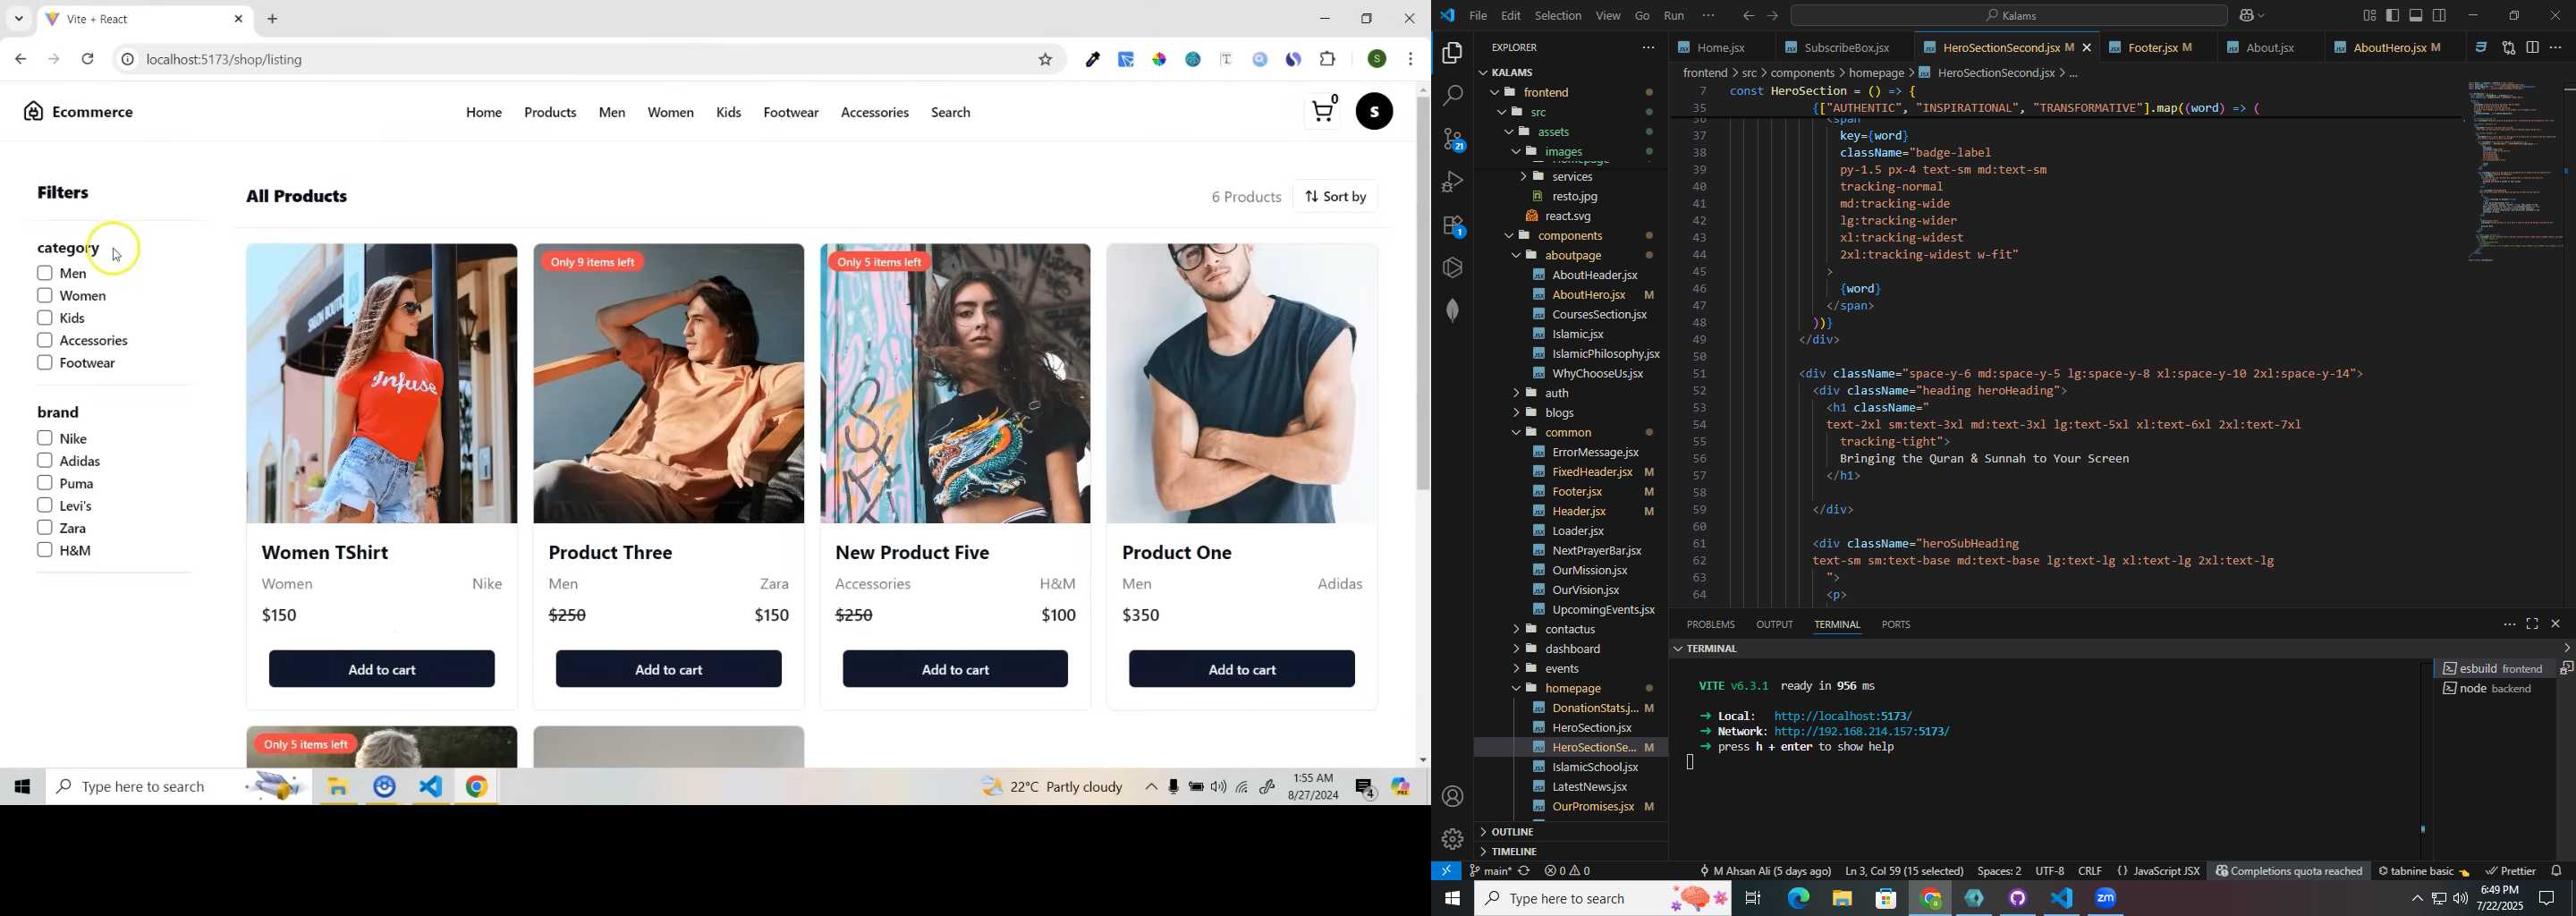2576x916 pixels.
Task: Add Product Three to cart
Action: tap(669, 669)
